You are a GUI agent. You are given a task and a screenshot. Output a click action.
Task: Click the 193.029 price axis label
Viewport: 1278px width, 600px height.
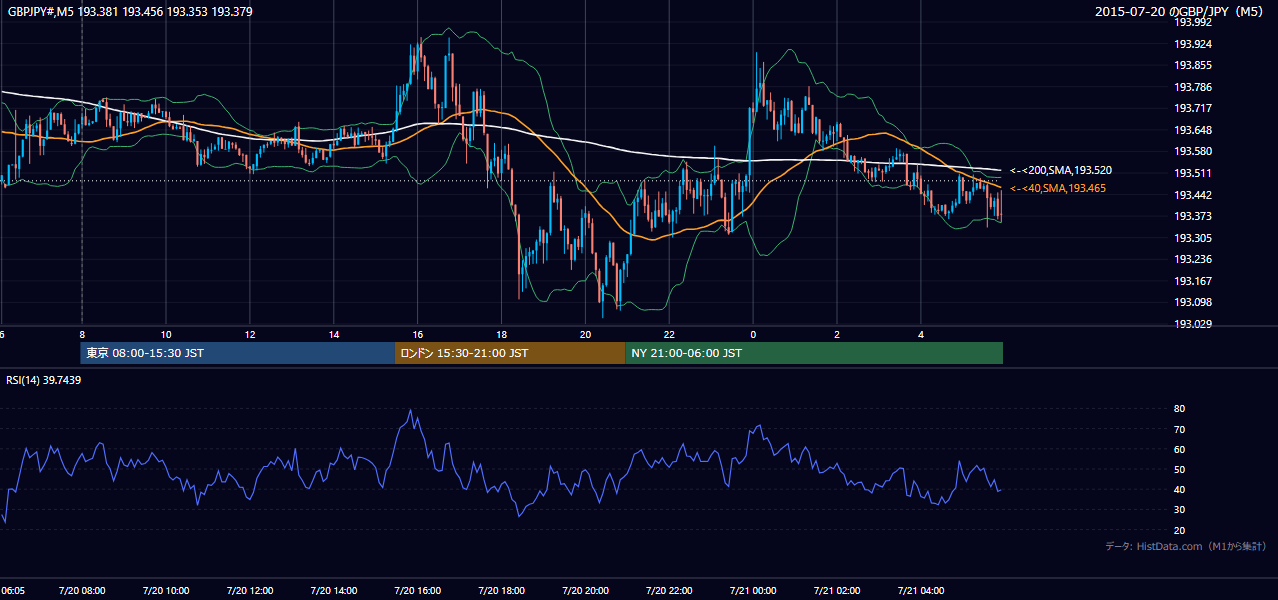point(1192,324)
